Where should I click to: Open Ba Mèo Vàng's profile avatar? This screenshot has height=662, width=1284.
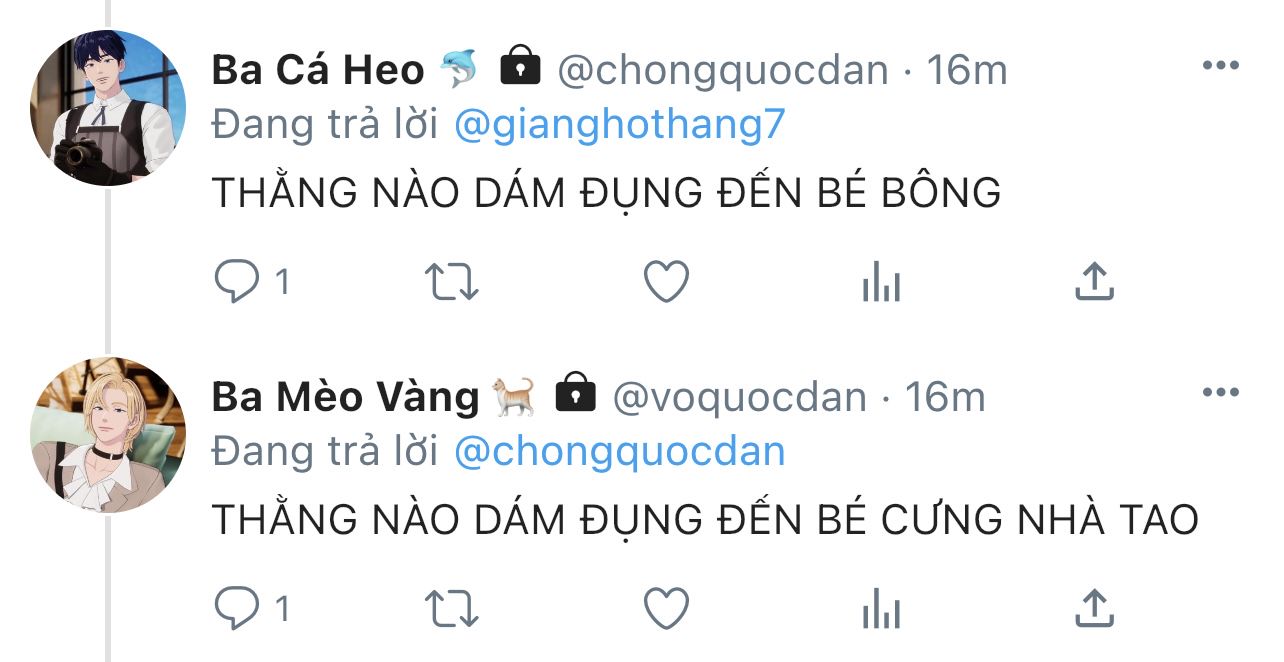[108, 435]
